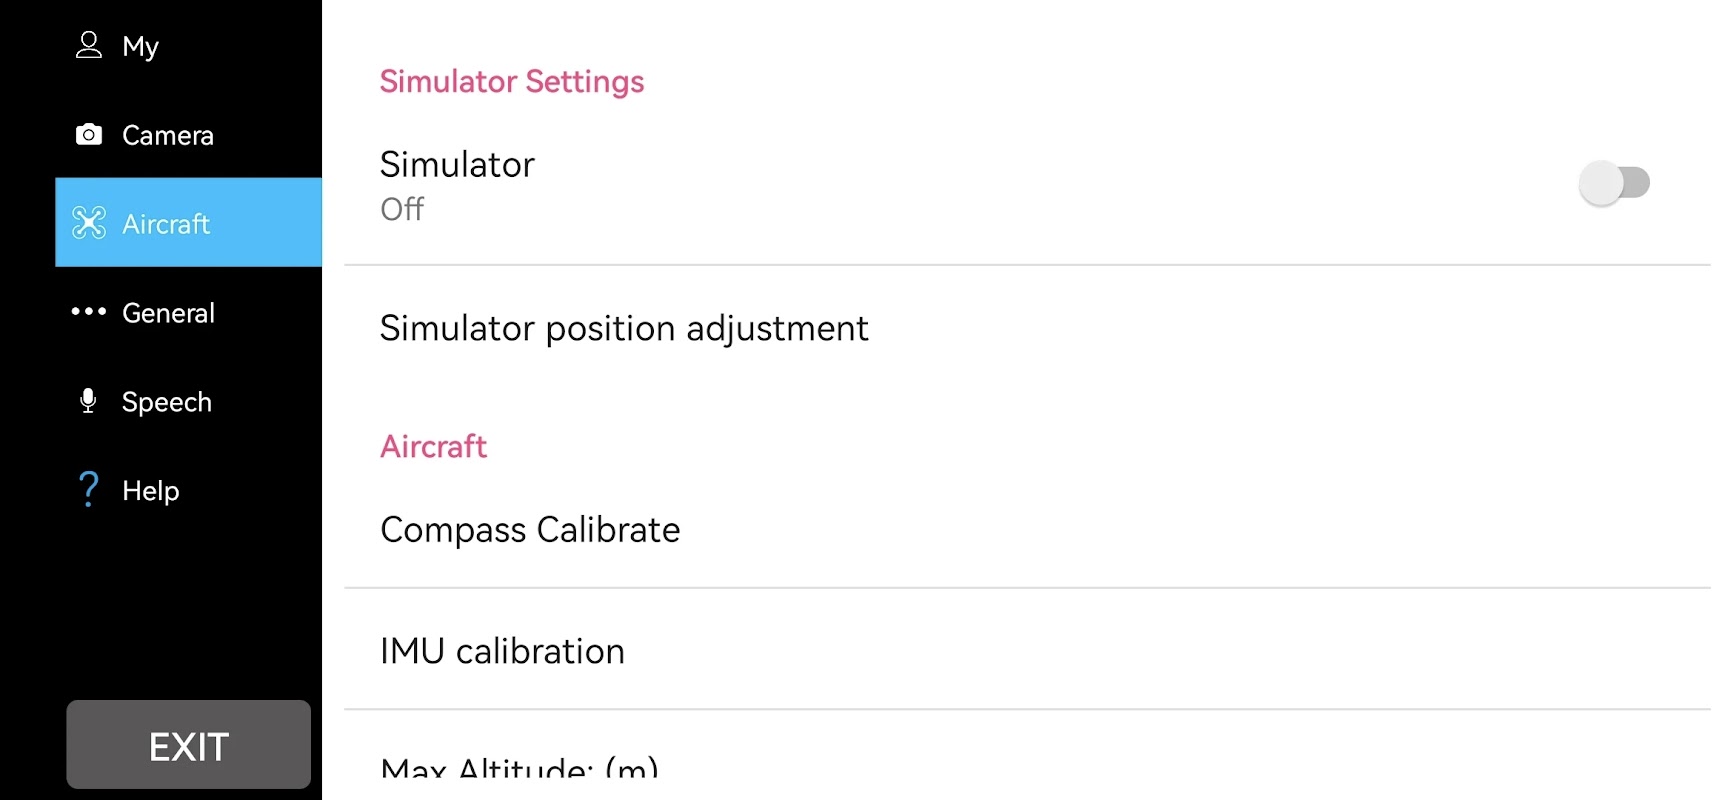Select the Camera settings label

click(168, 135)
